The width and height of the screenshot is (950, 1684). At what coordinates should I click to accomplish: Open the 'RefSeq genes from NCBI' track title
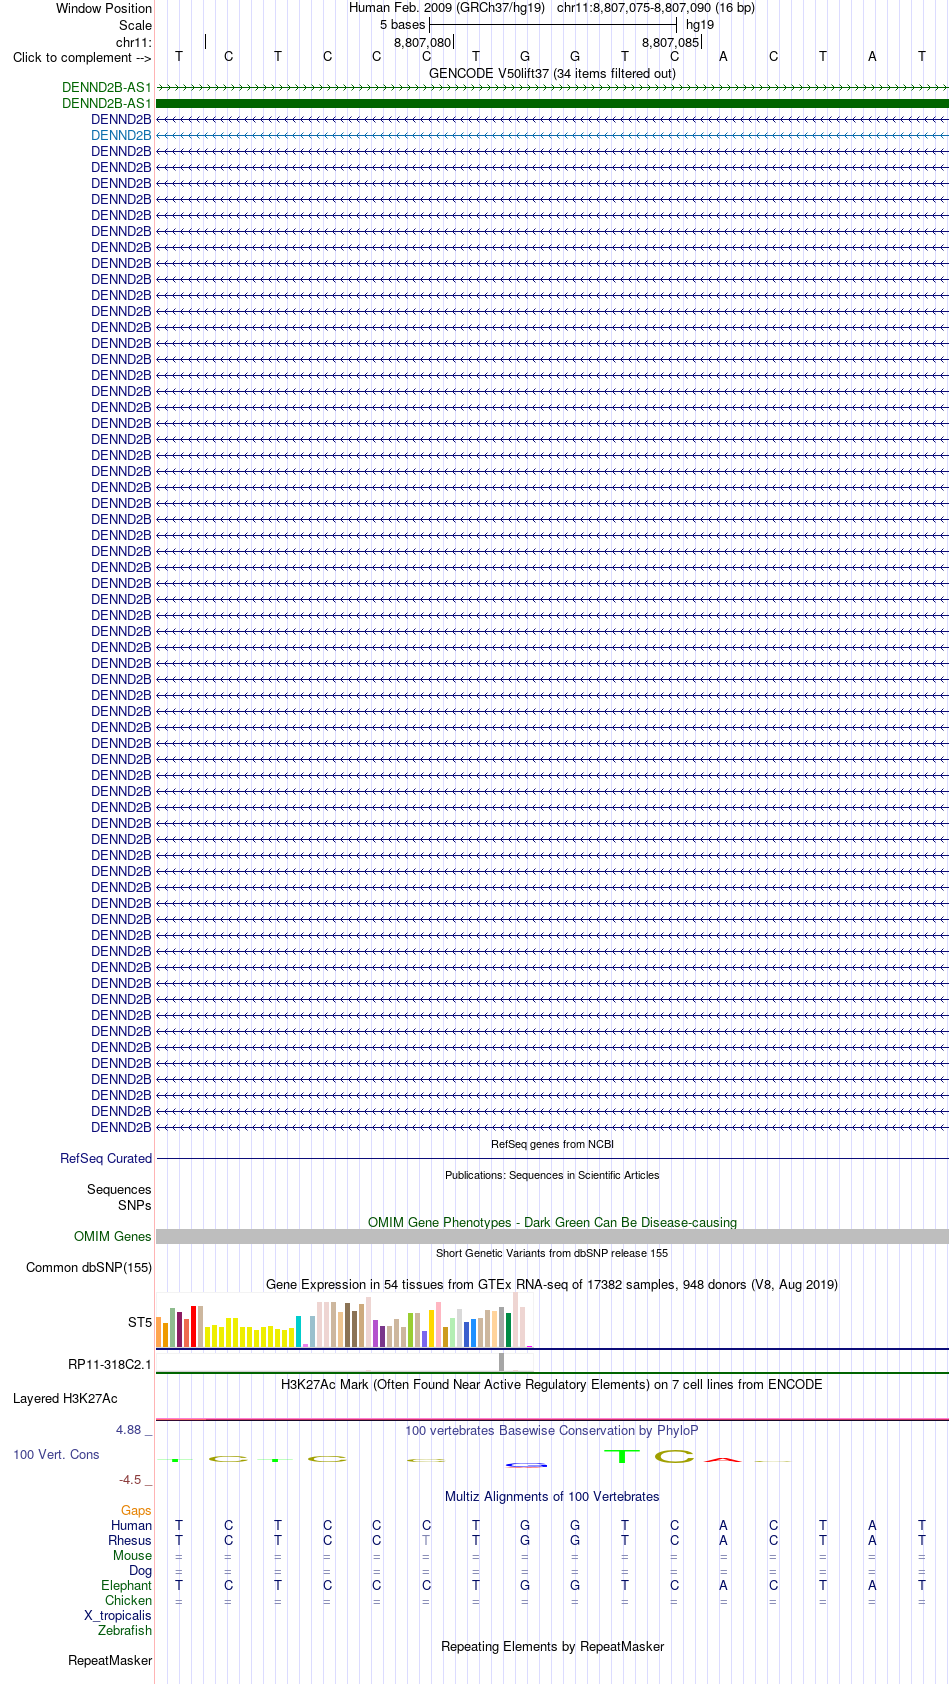[x=552, y=1144]
